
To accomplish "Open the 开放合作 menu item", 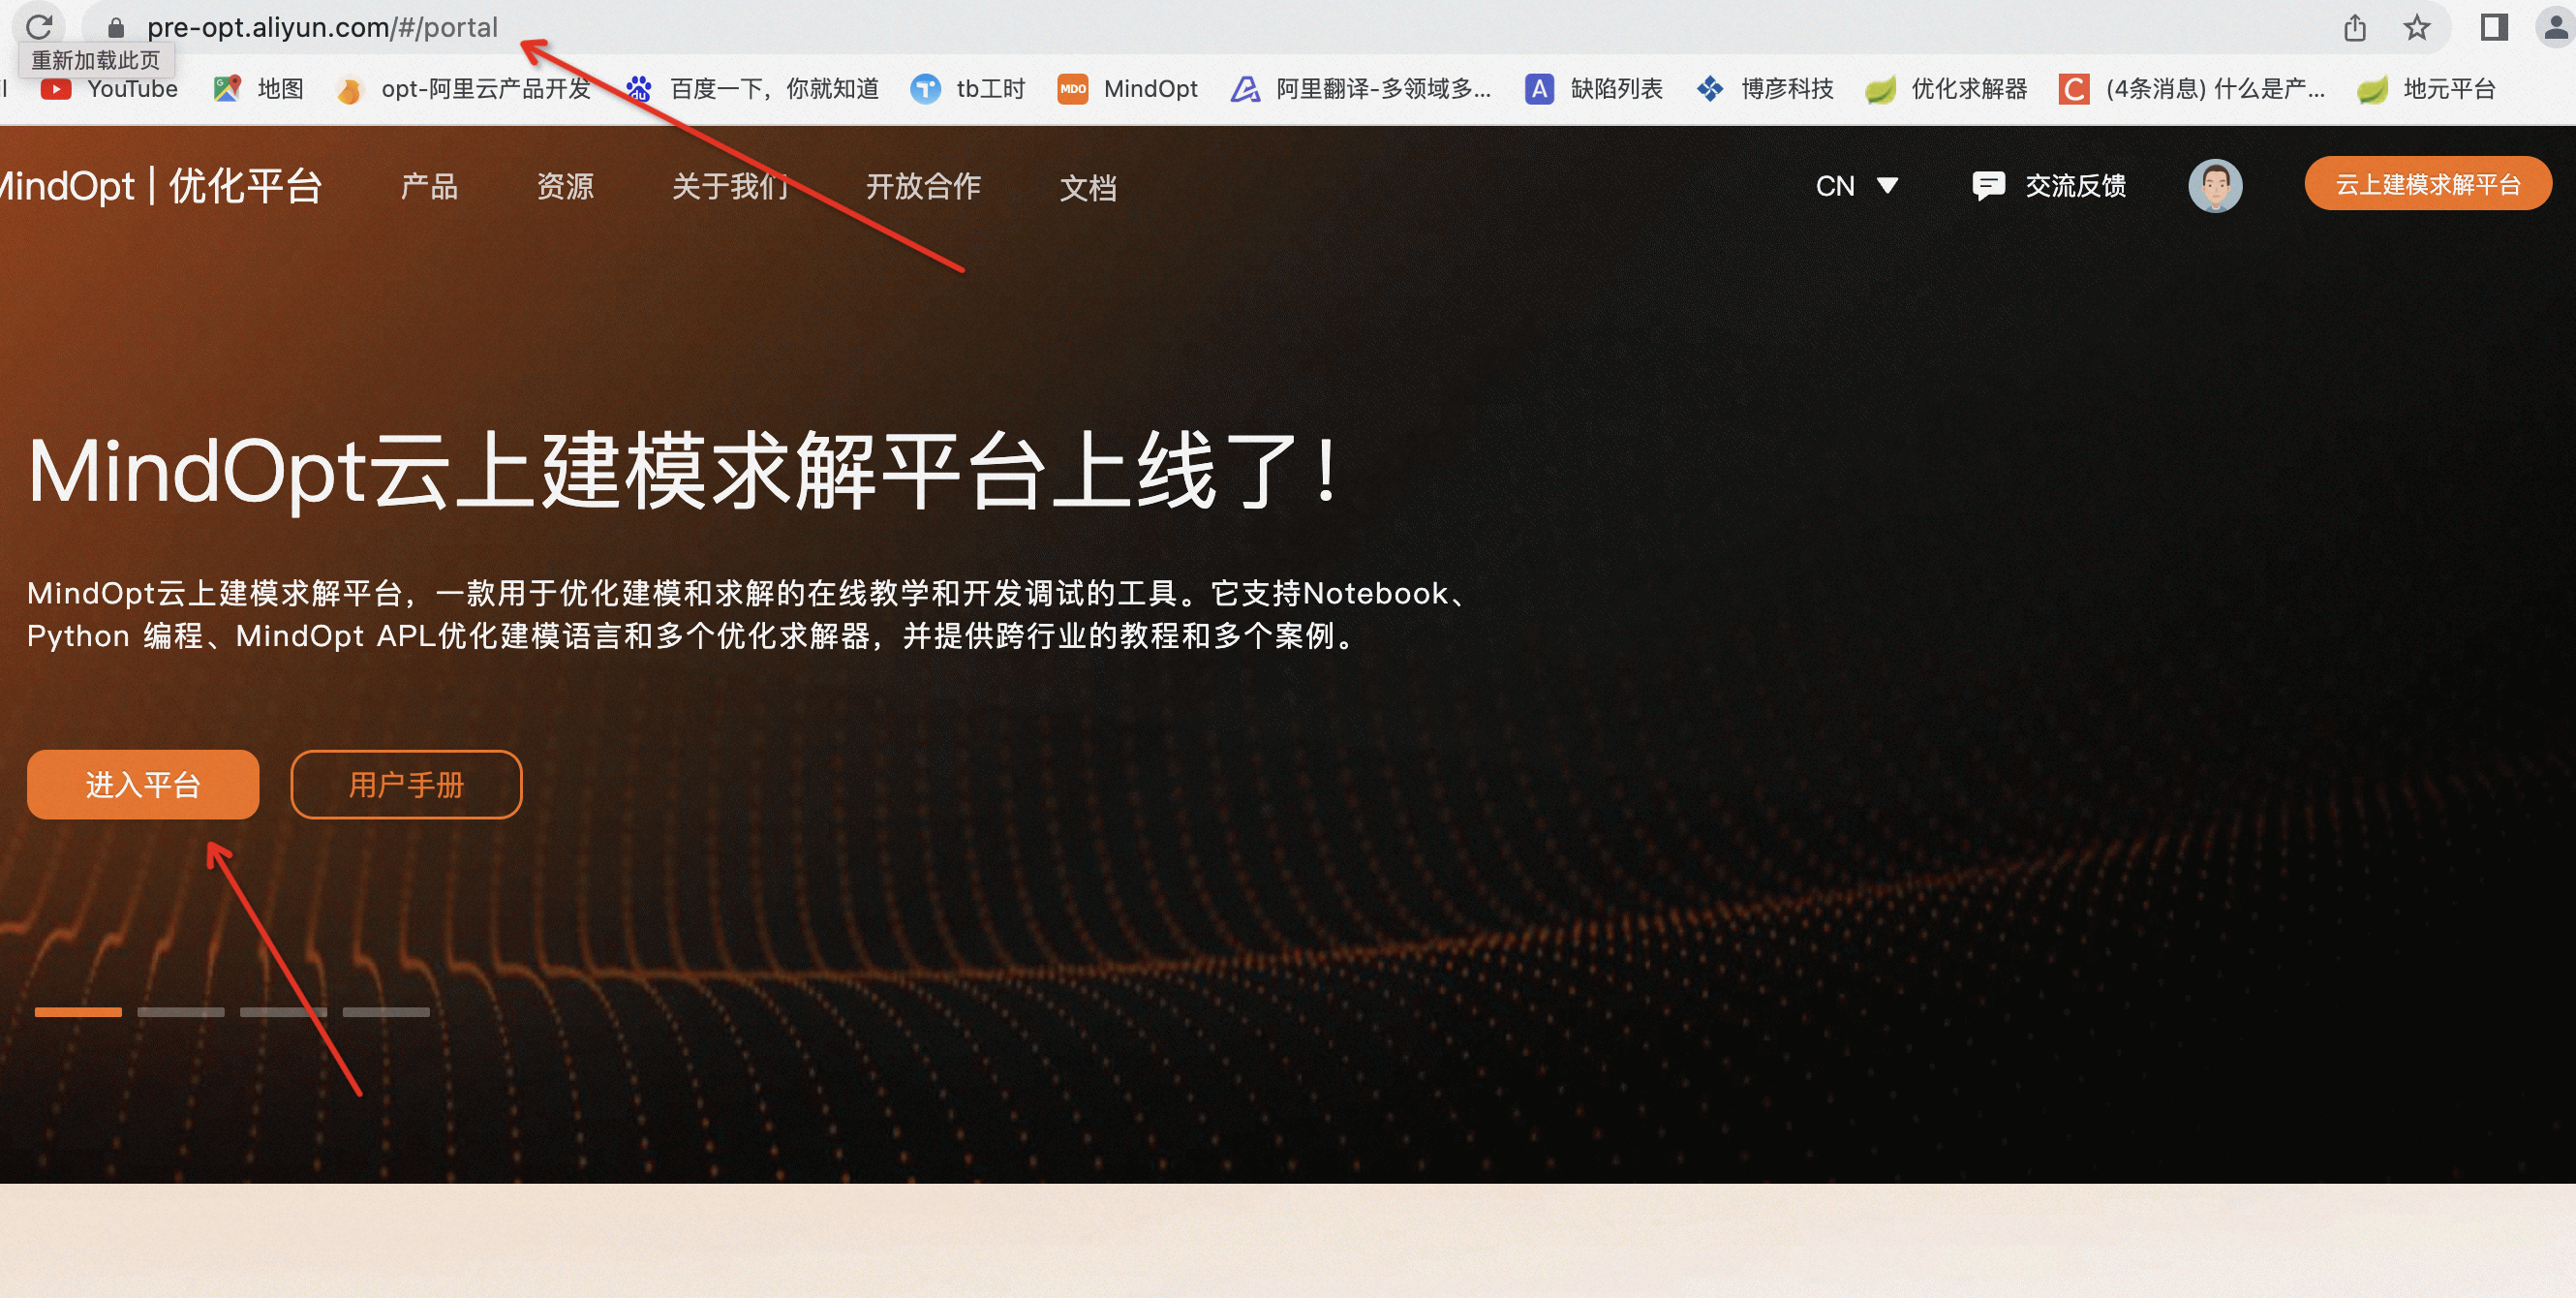I will pyautogui.click(x=923, y=187).
